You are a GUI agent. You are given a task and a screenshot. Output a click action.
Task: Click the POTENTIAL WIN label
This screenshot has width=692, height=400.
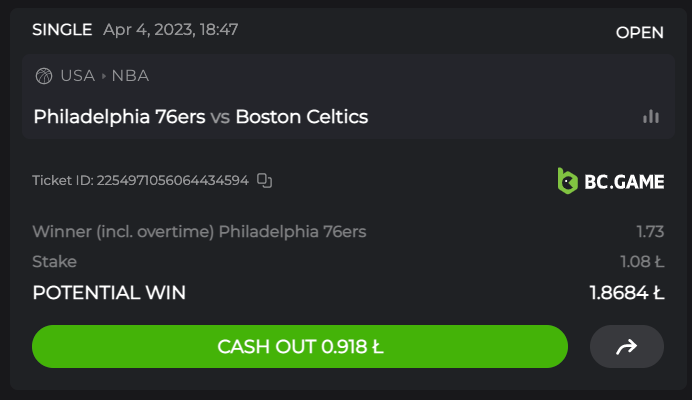pyautogui.click(x=109, y=293)
